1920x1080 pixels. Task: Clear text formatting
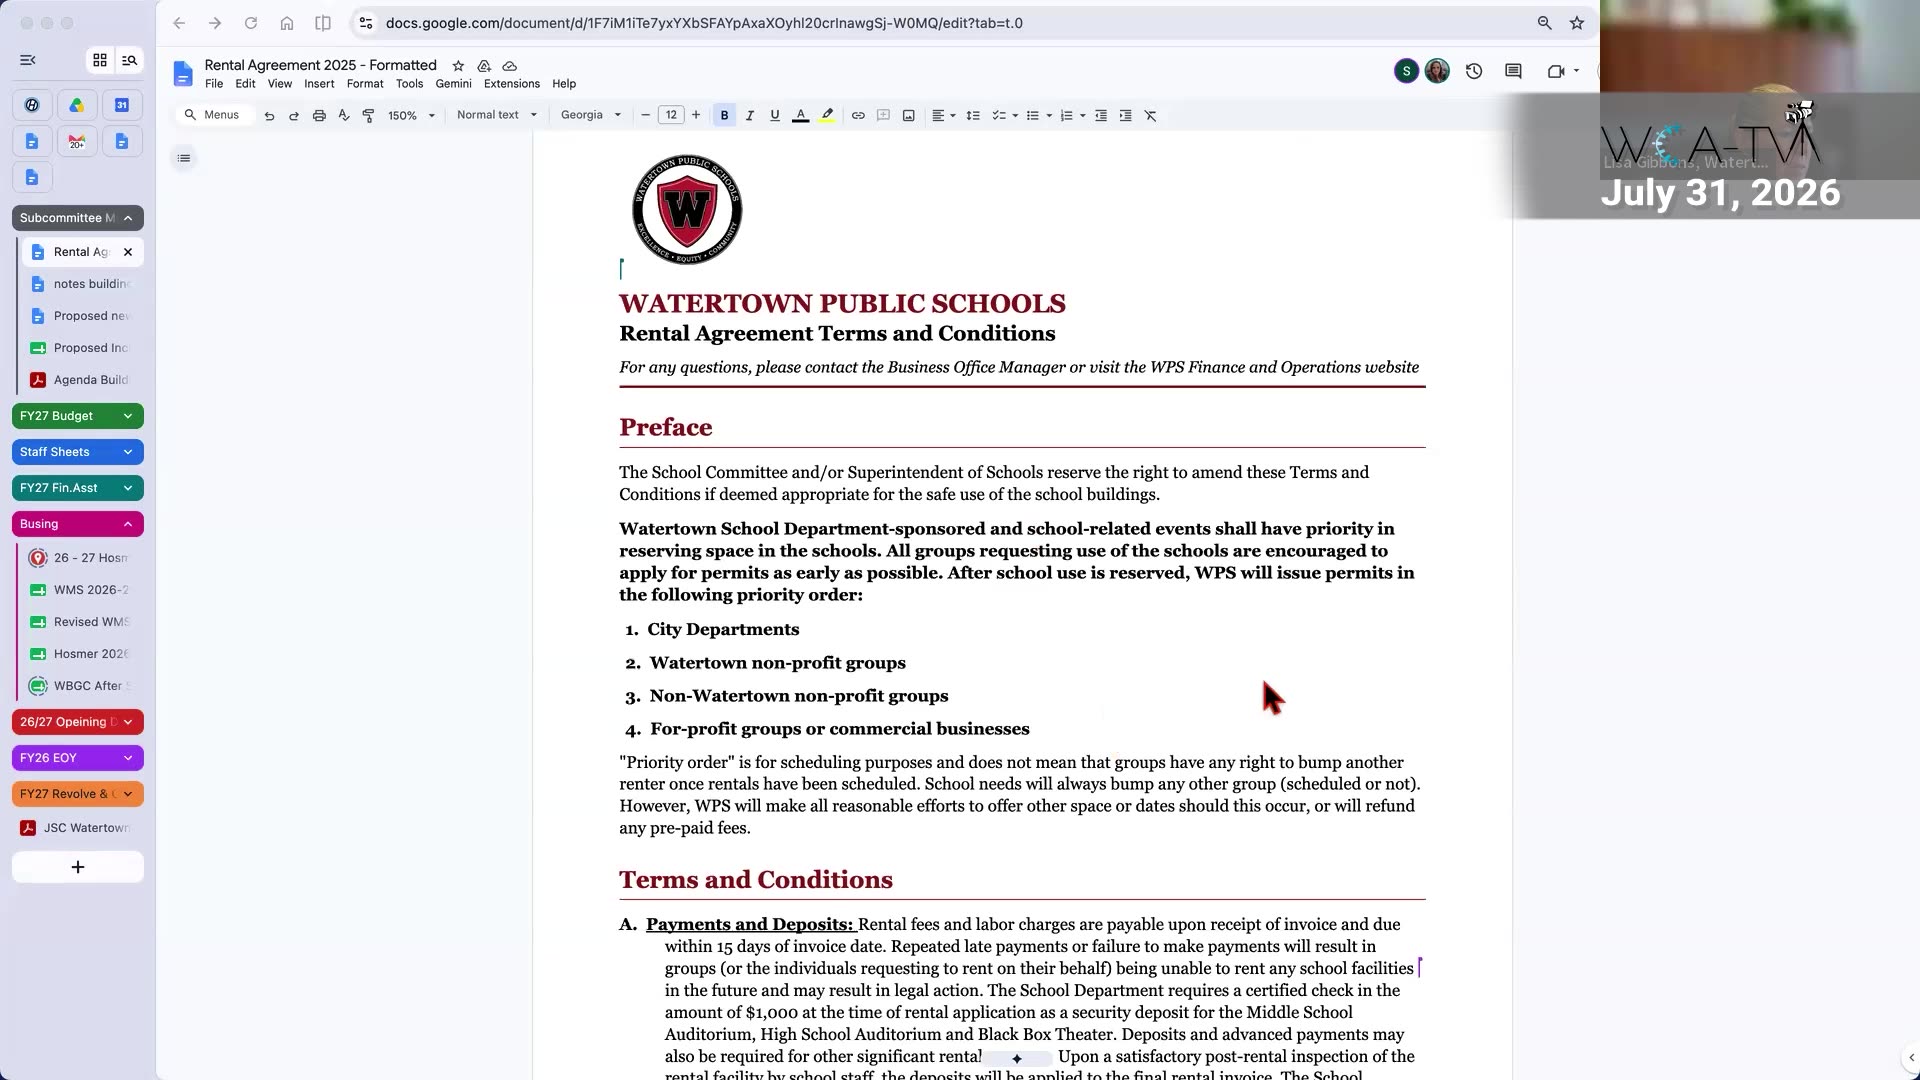[1151, 116]
